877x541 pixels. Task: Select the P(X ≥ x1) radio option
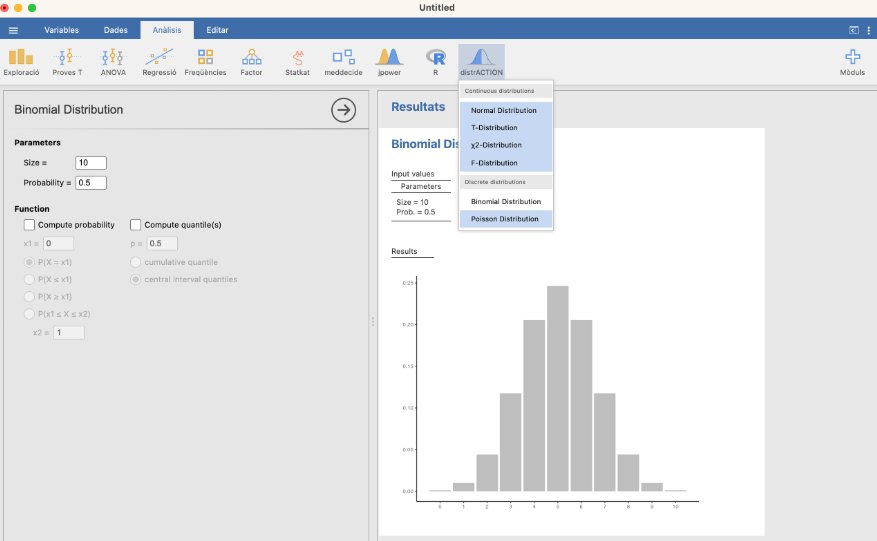(x=29, y=297)
